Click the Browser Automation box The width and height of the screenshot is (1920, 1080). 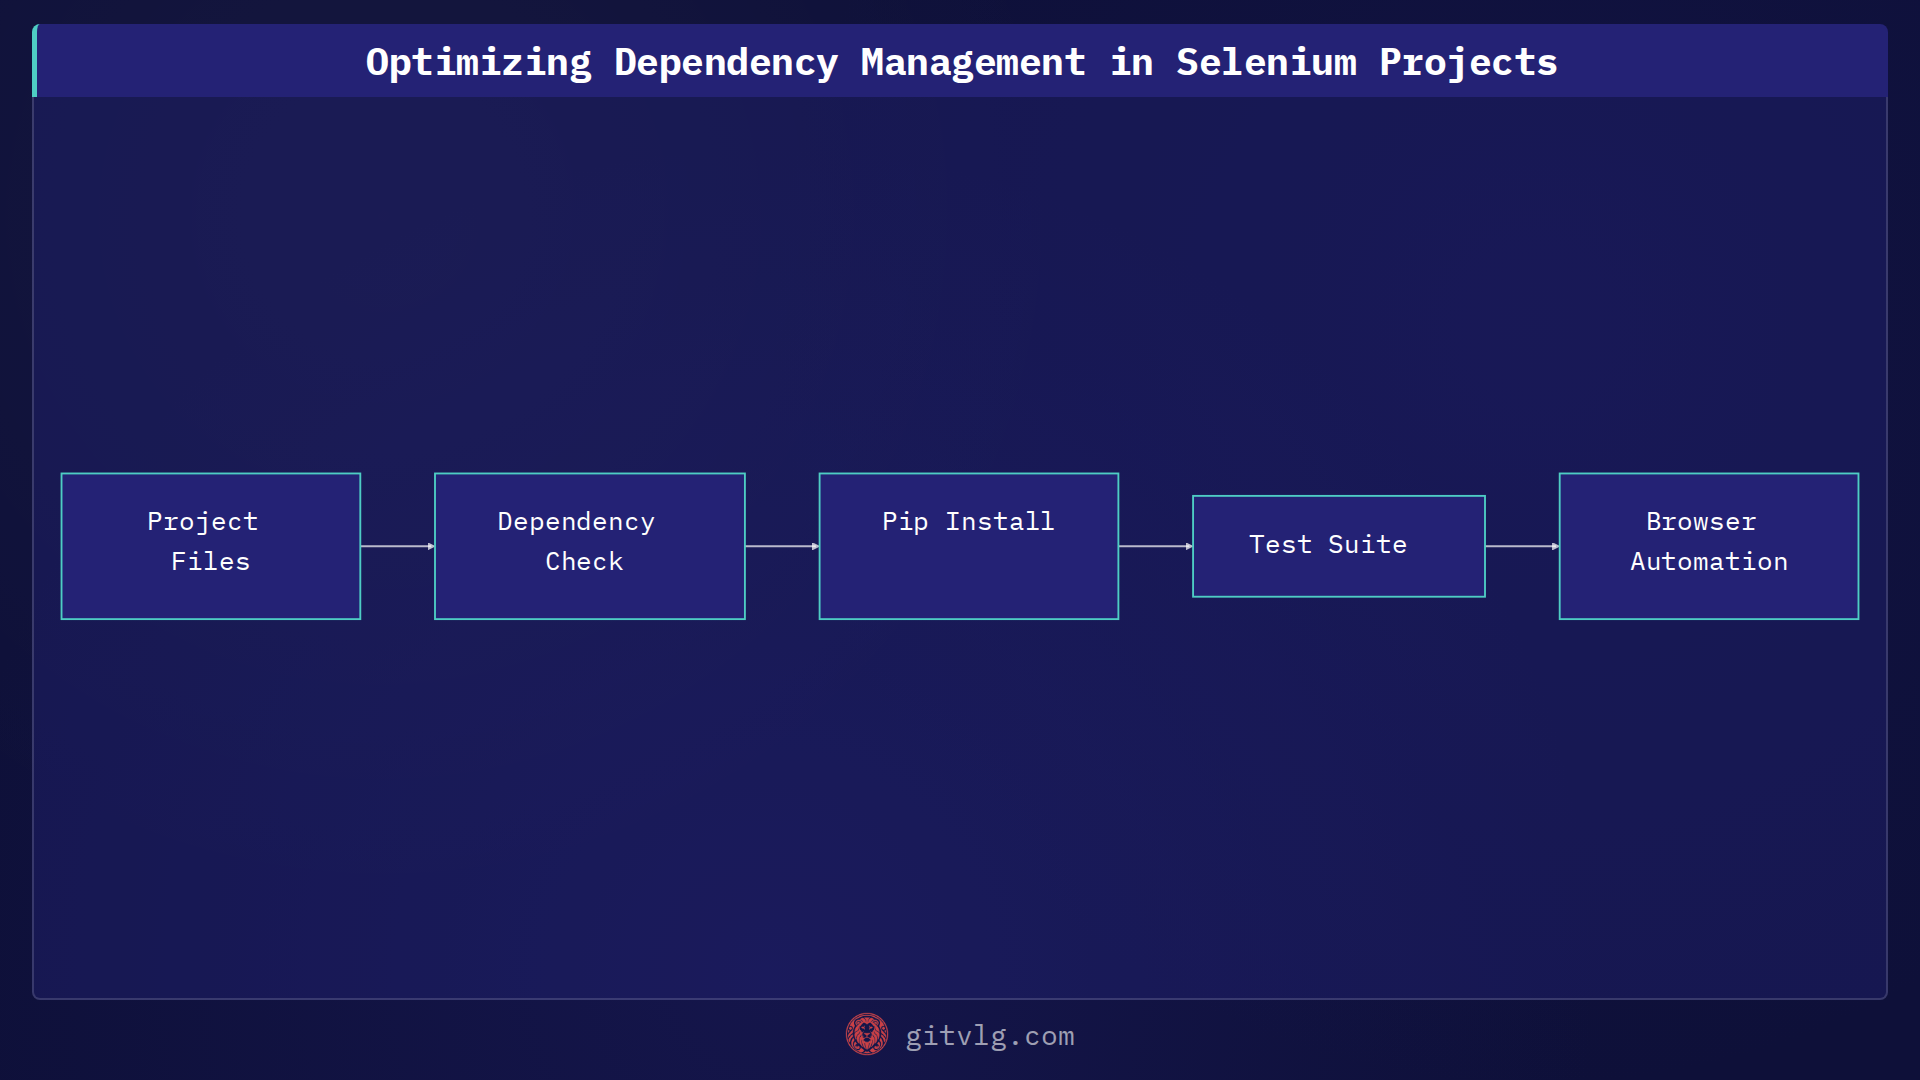[1709, 546]
